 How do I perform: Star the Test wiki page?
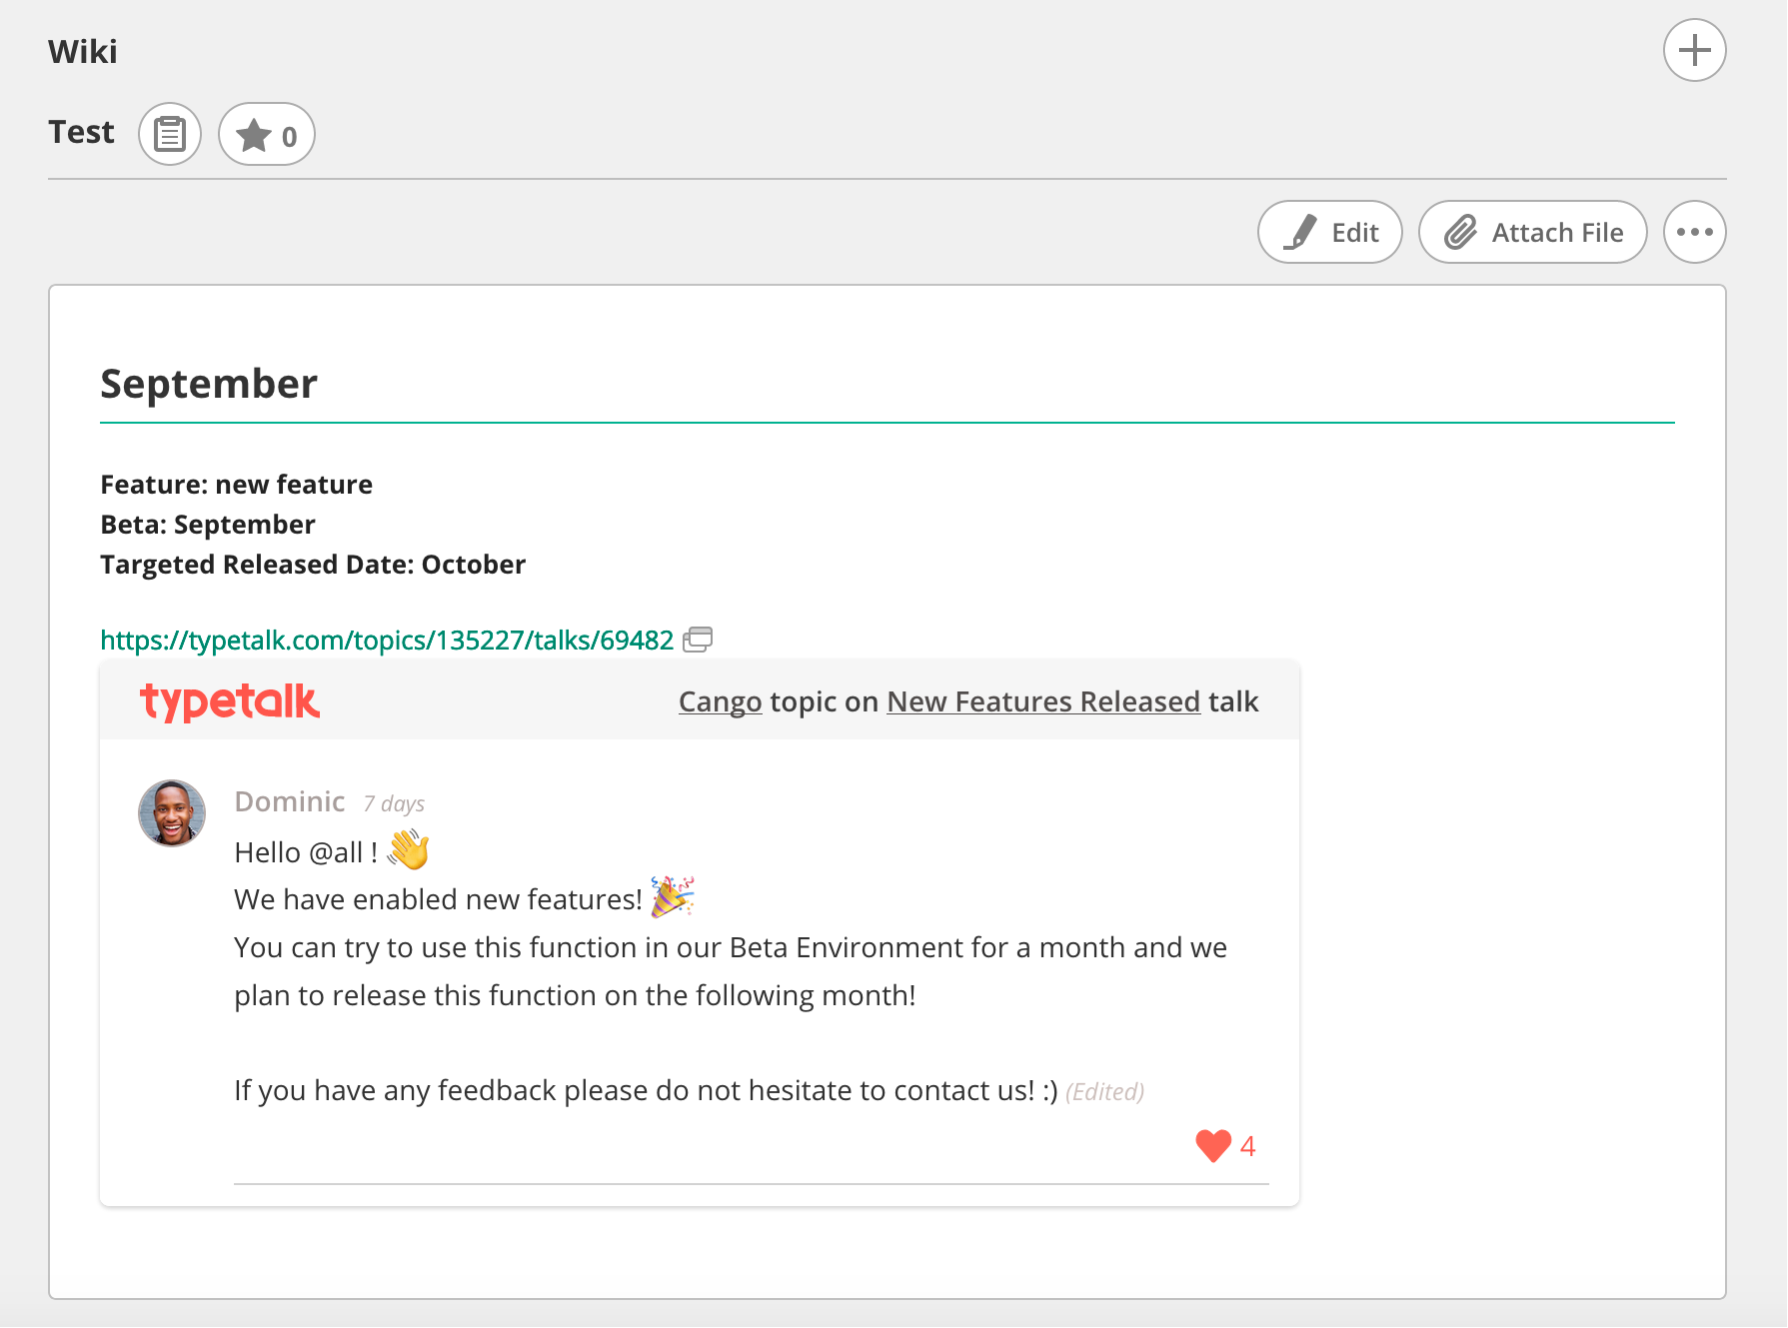pyautogui.click(x=266, y=134)
